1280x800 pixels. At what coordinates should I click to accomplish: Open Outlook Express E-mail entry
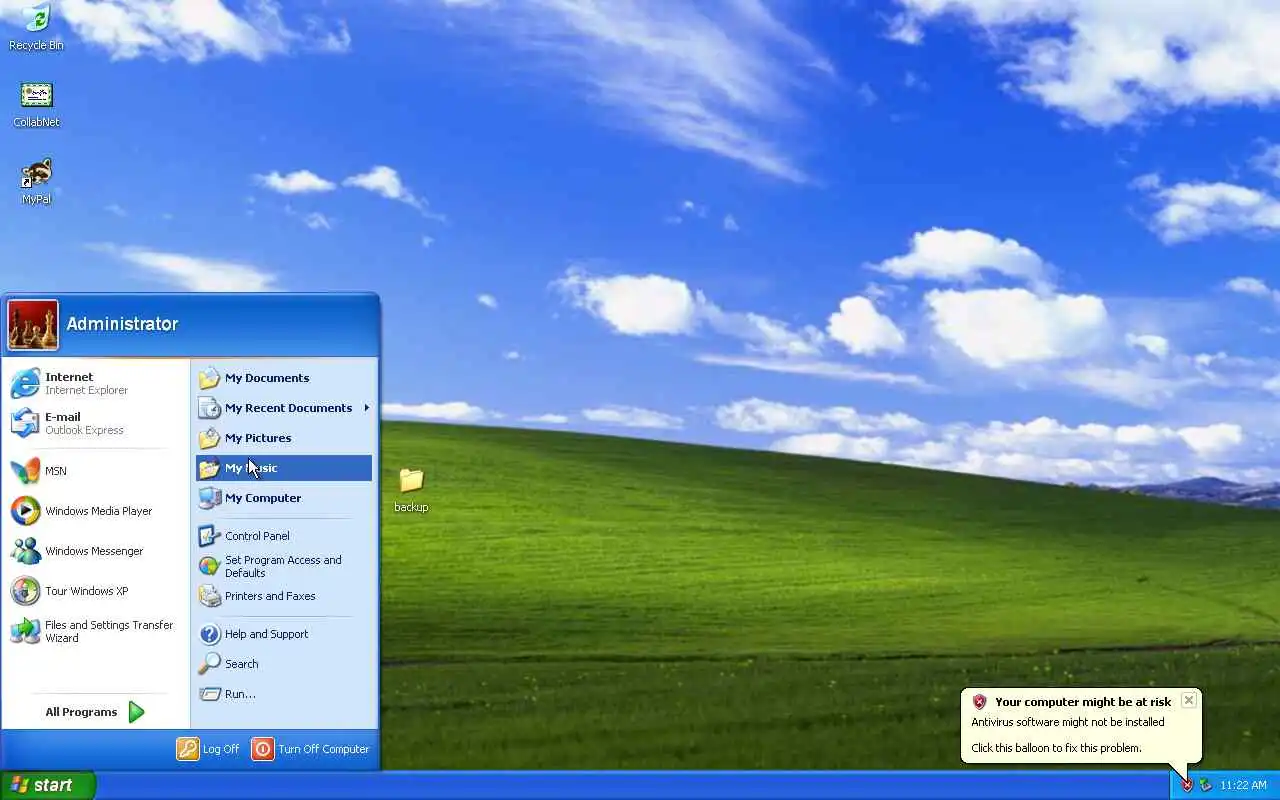95,423
